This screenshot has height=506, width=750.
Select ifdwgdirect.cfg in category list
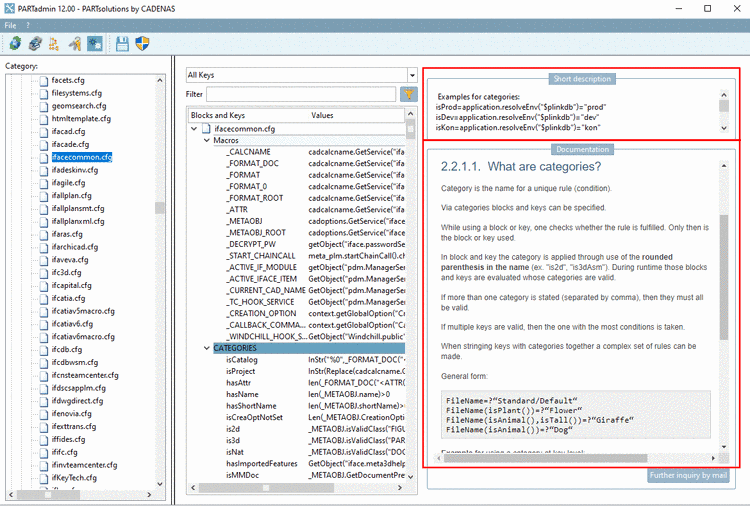point(77,401)
